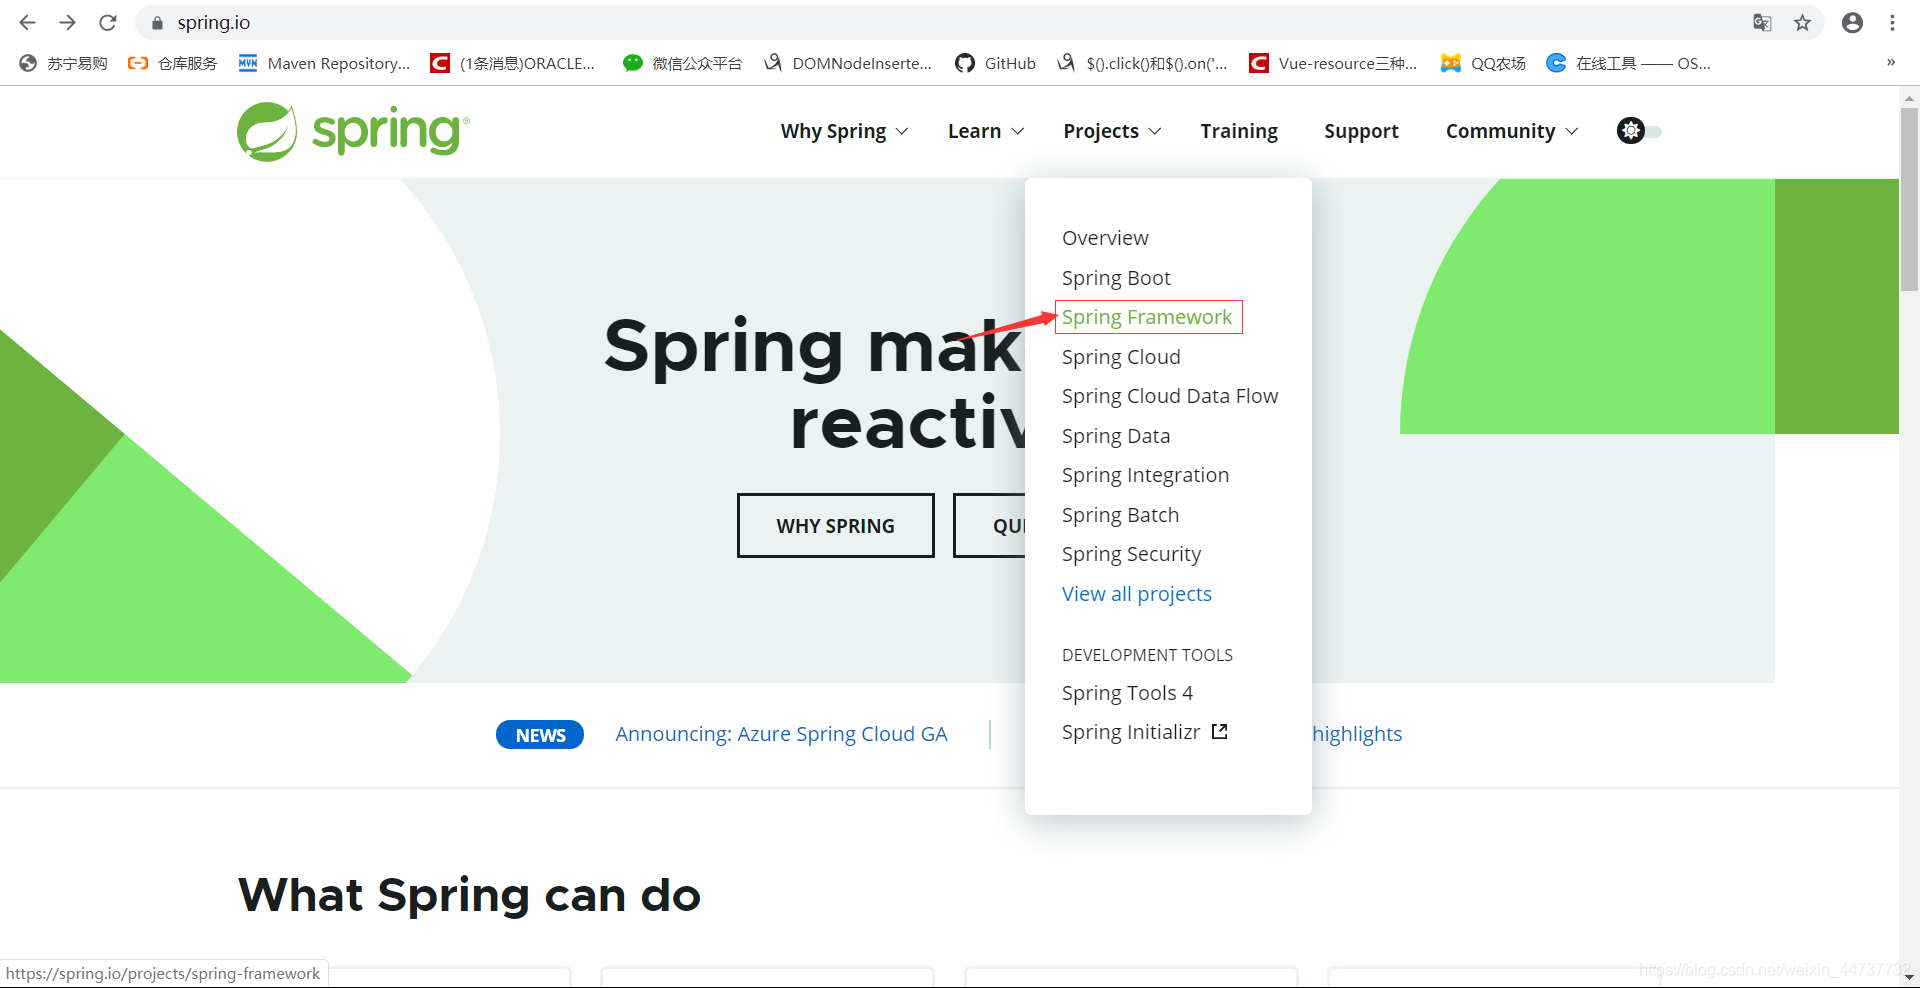1920x988 pixels.
Task: Expand the Why Spring menu
Action: click(x=844, y=131)
